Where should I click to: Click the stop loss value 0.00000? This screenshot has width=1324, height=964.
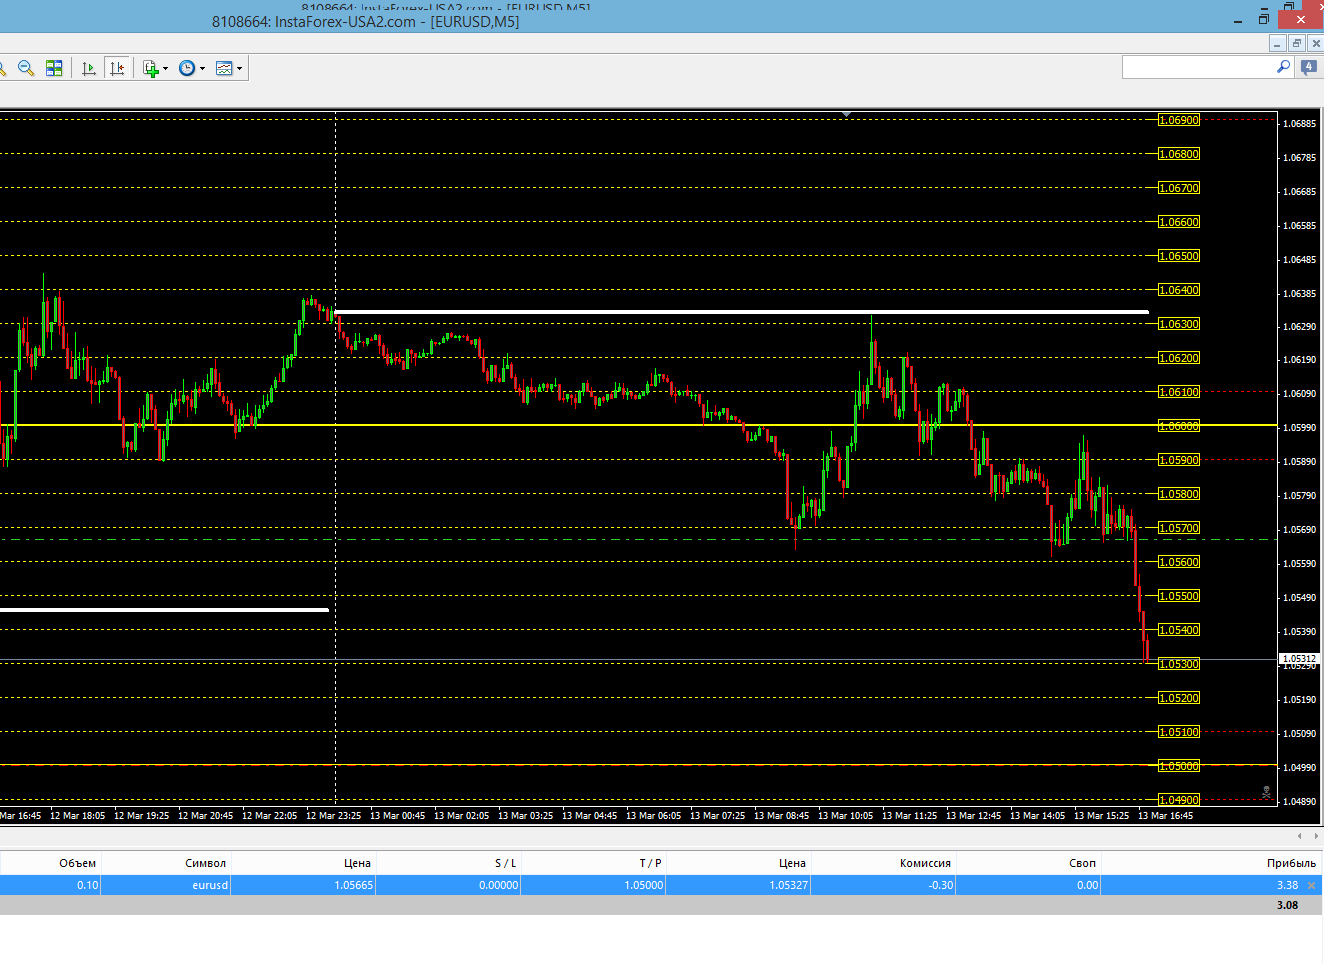498,885
